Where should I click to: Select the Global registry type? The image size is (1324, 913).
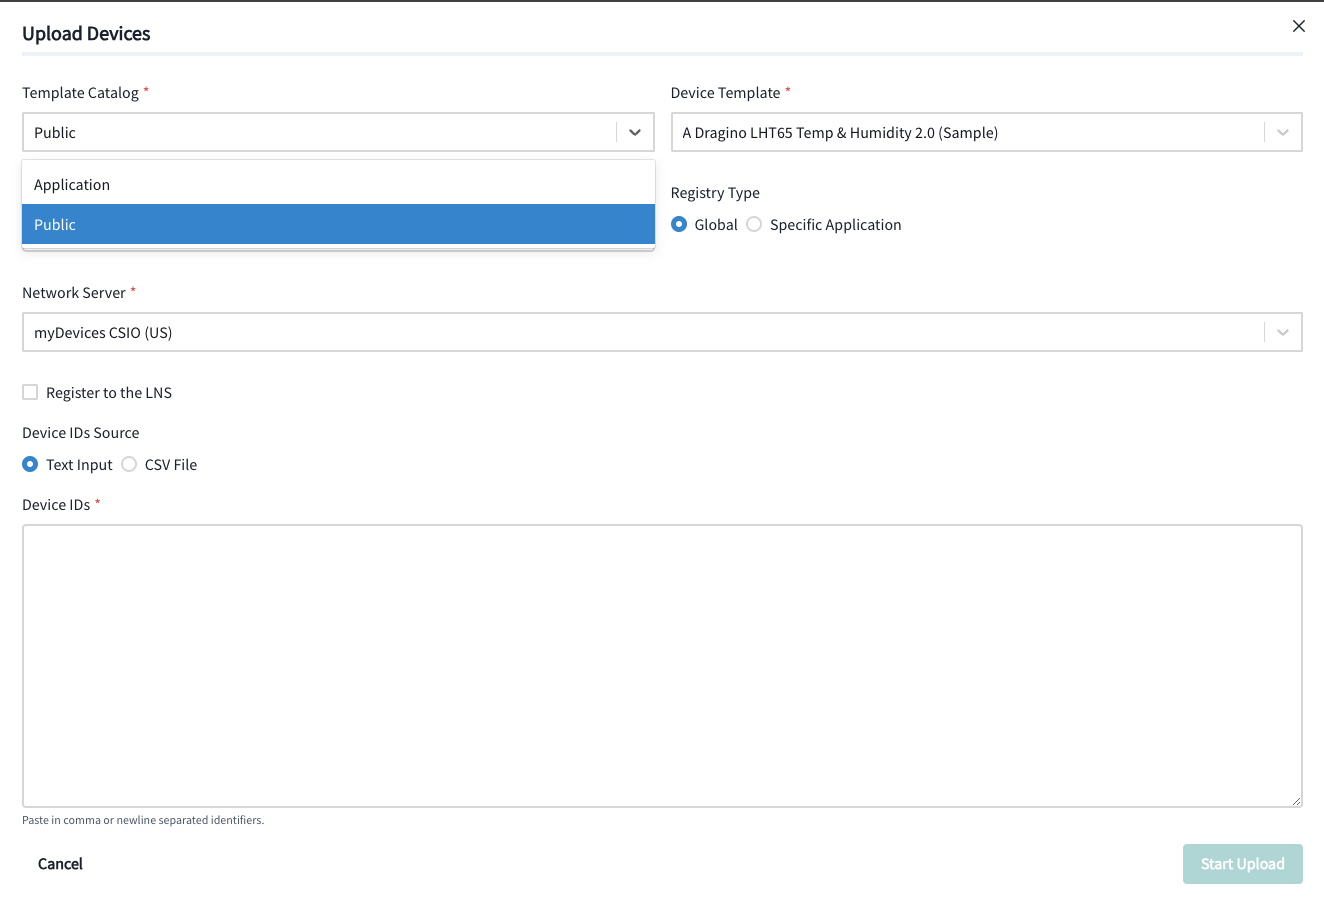680,225
